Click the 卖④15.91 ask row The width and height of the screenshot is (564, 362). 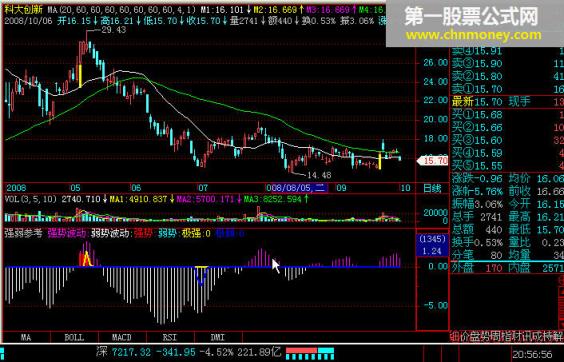(507, 50)
